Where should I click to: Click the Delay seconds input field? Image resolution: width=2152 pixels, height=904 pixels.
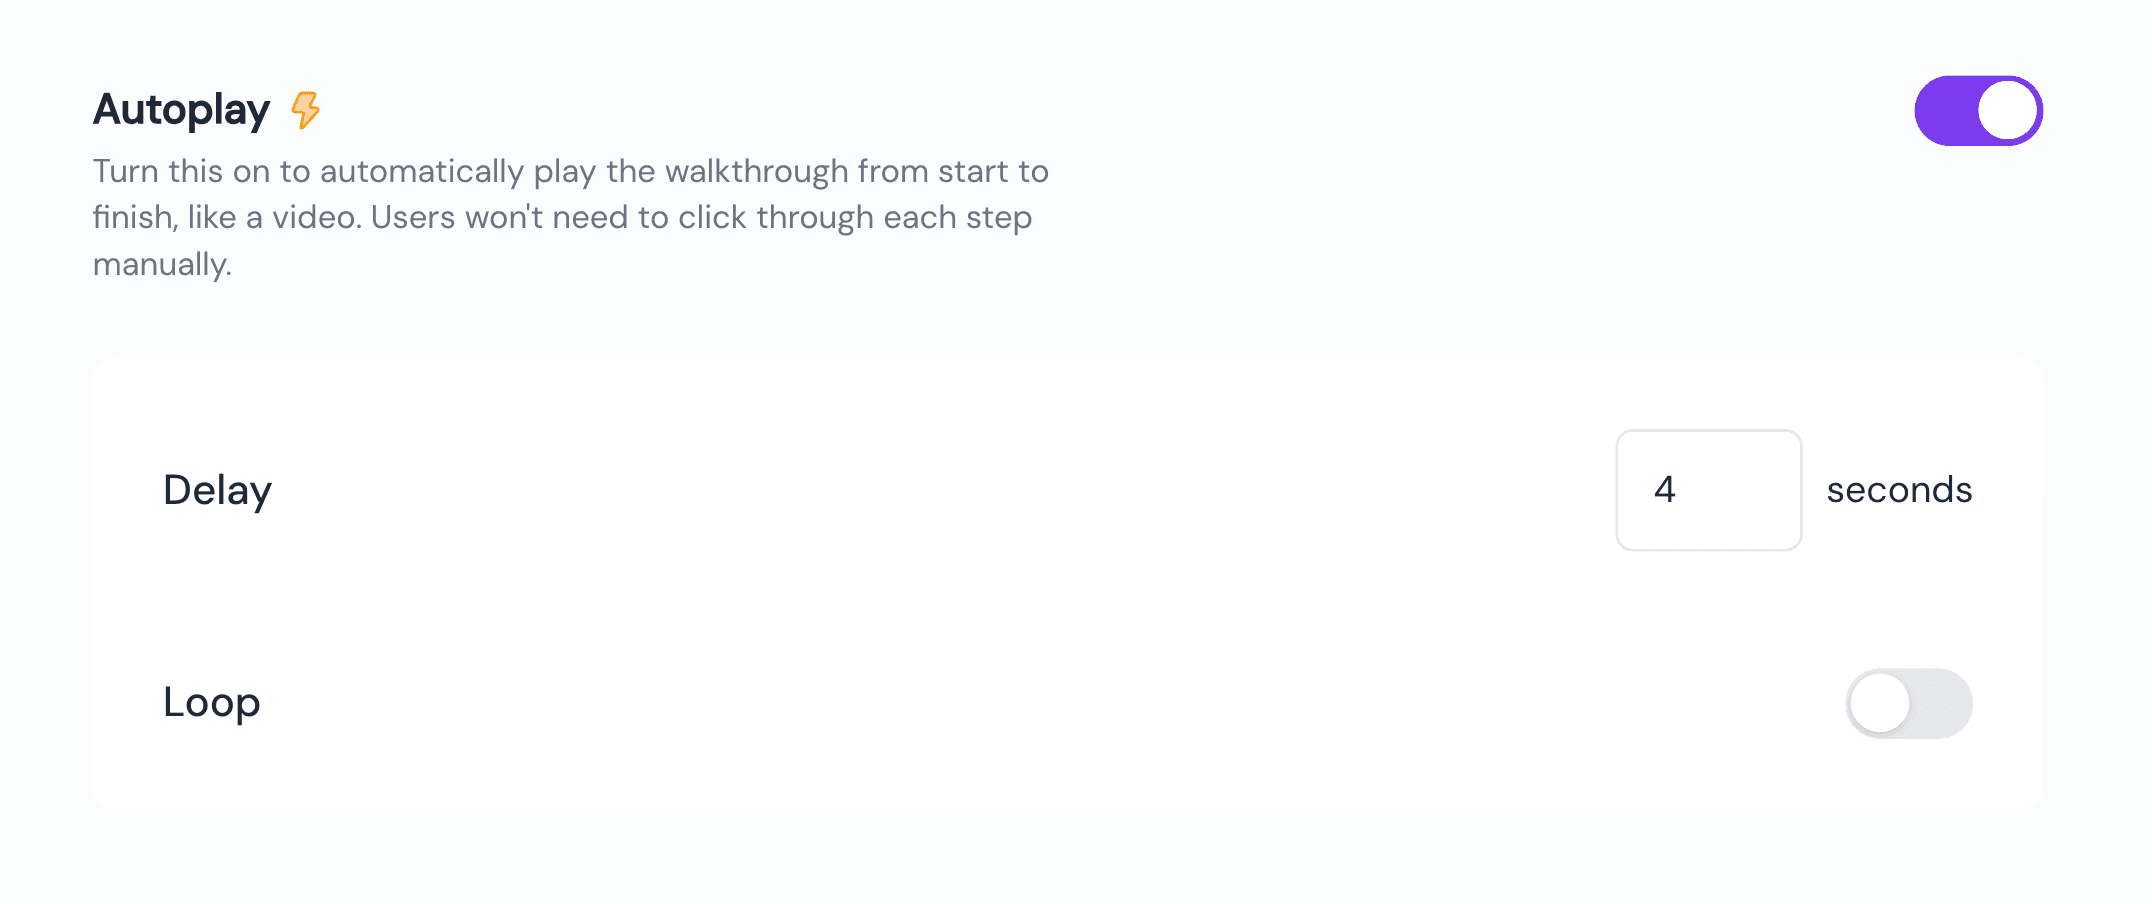coord(1708,490)
